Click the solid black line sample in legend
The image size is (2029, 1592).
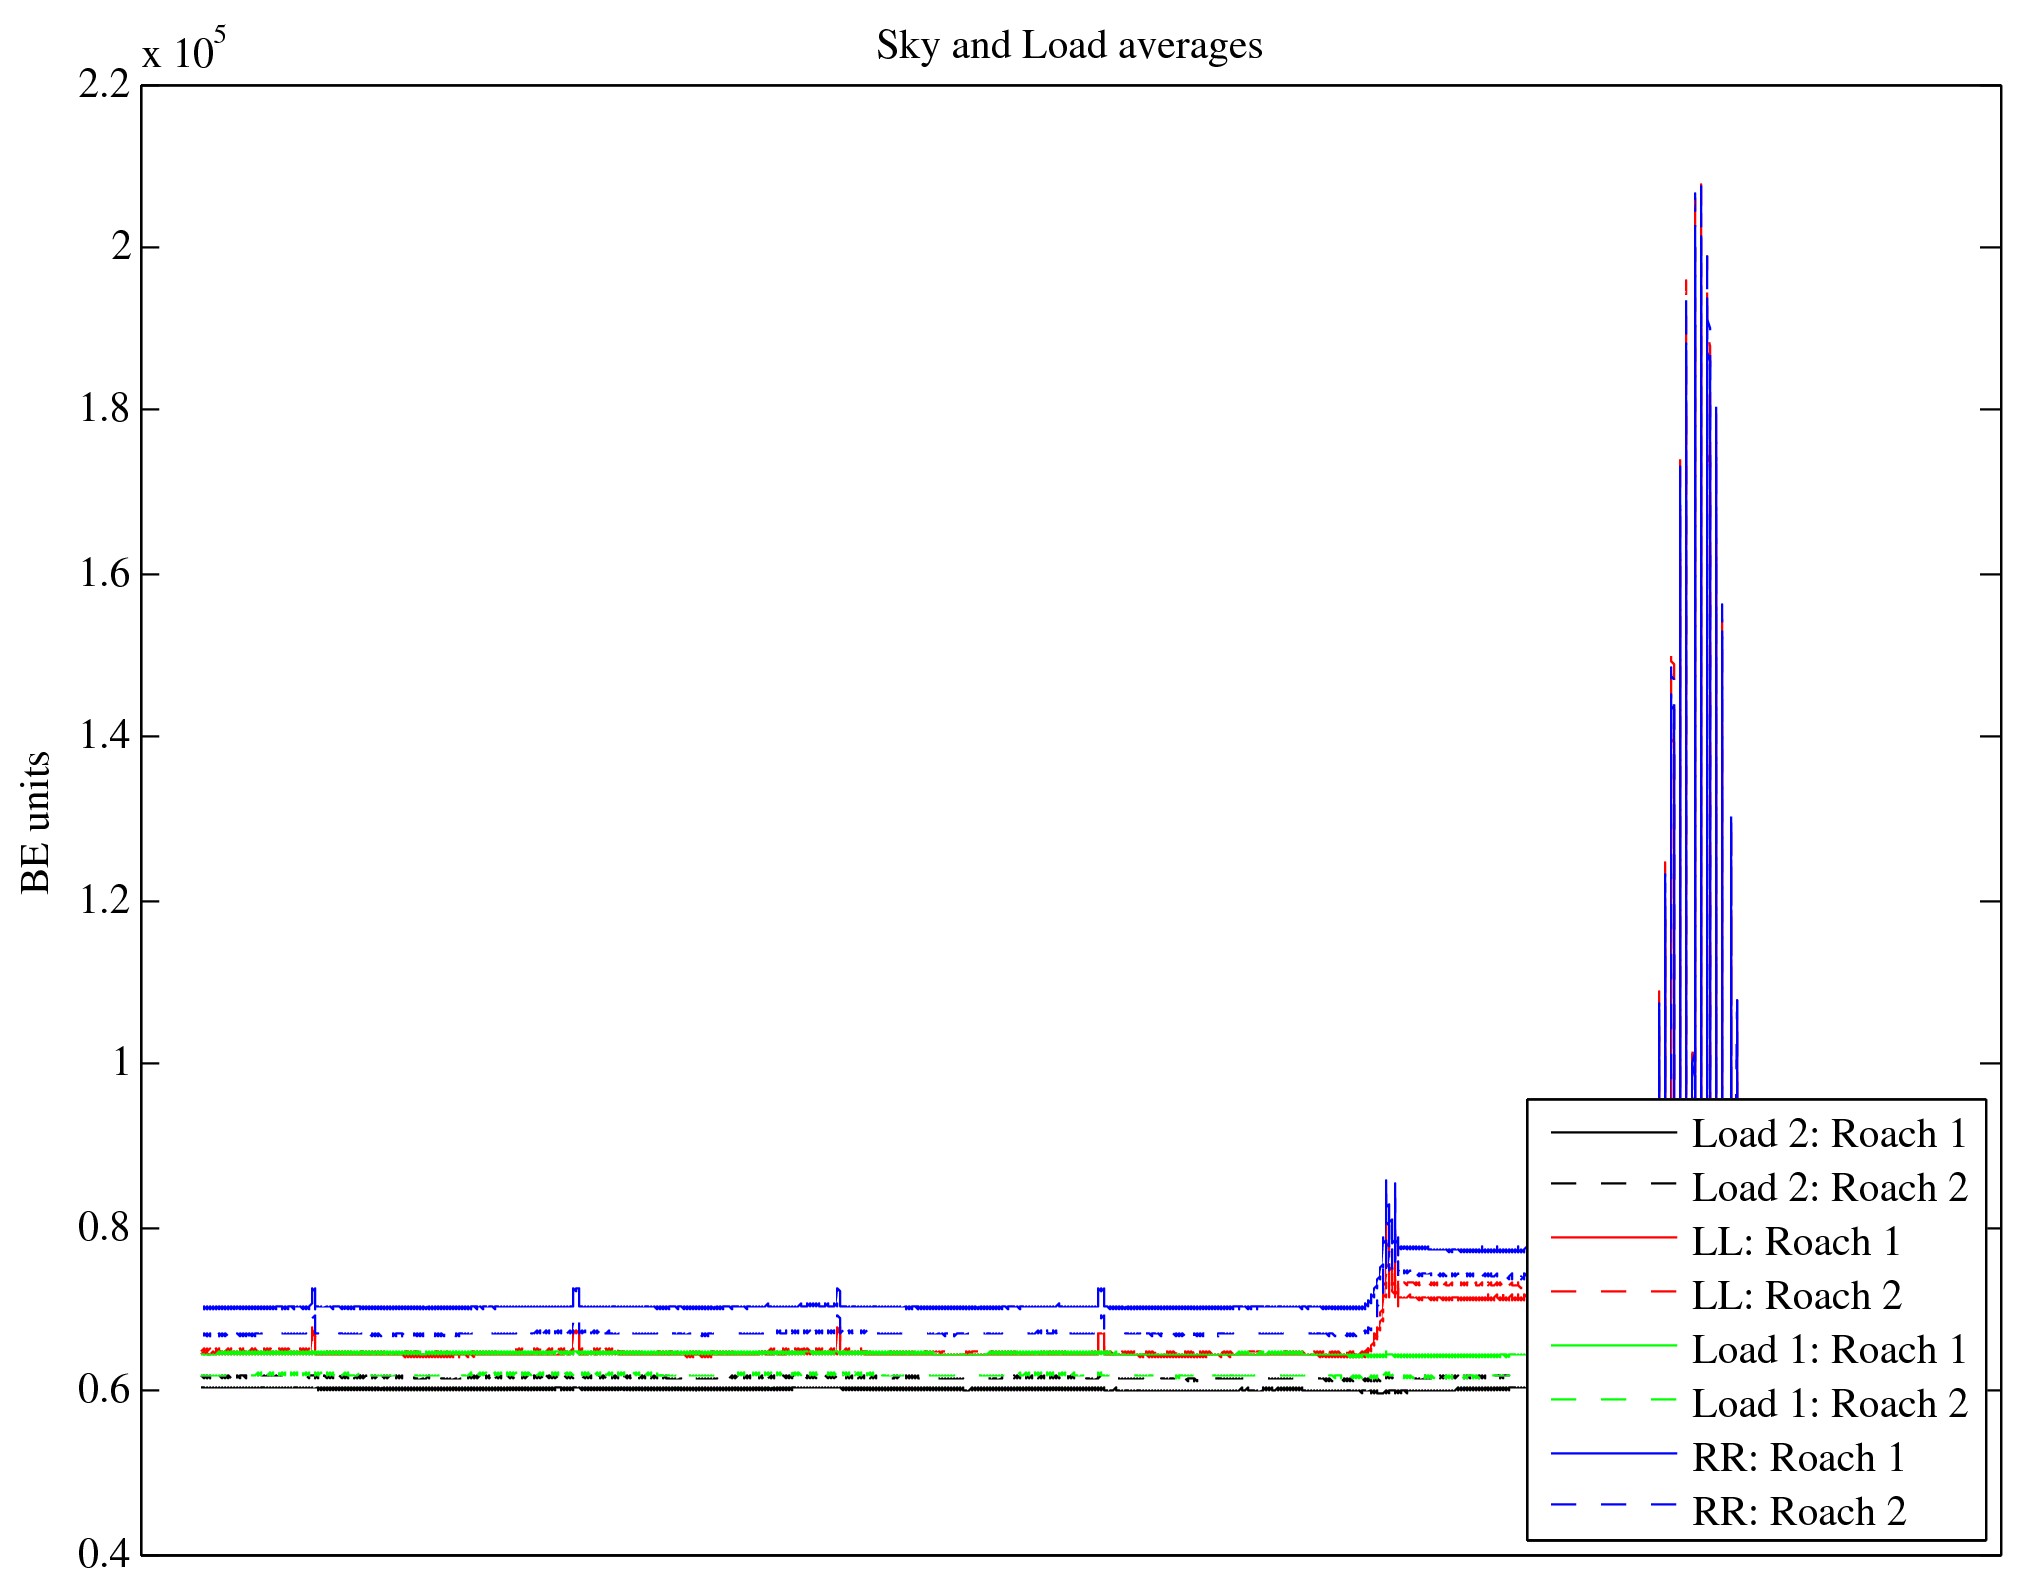point(1613,1132)
